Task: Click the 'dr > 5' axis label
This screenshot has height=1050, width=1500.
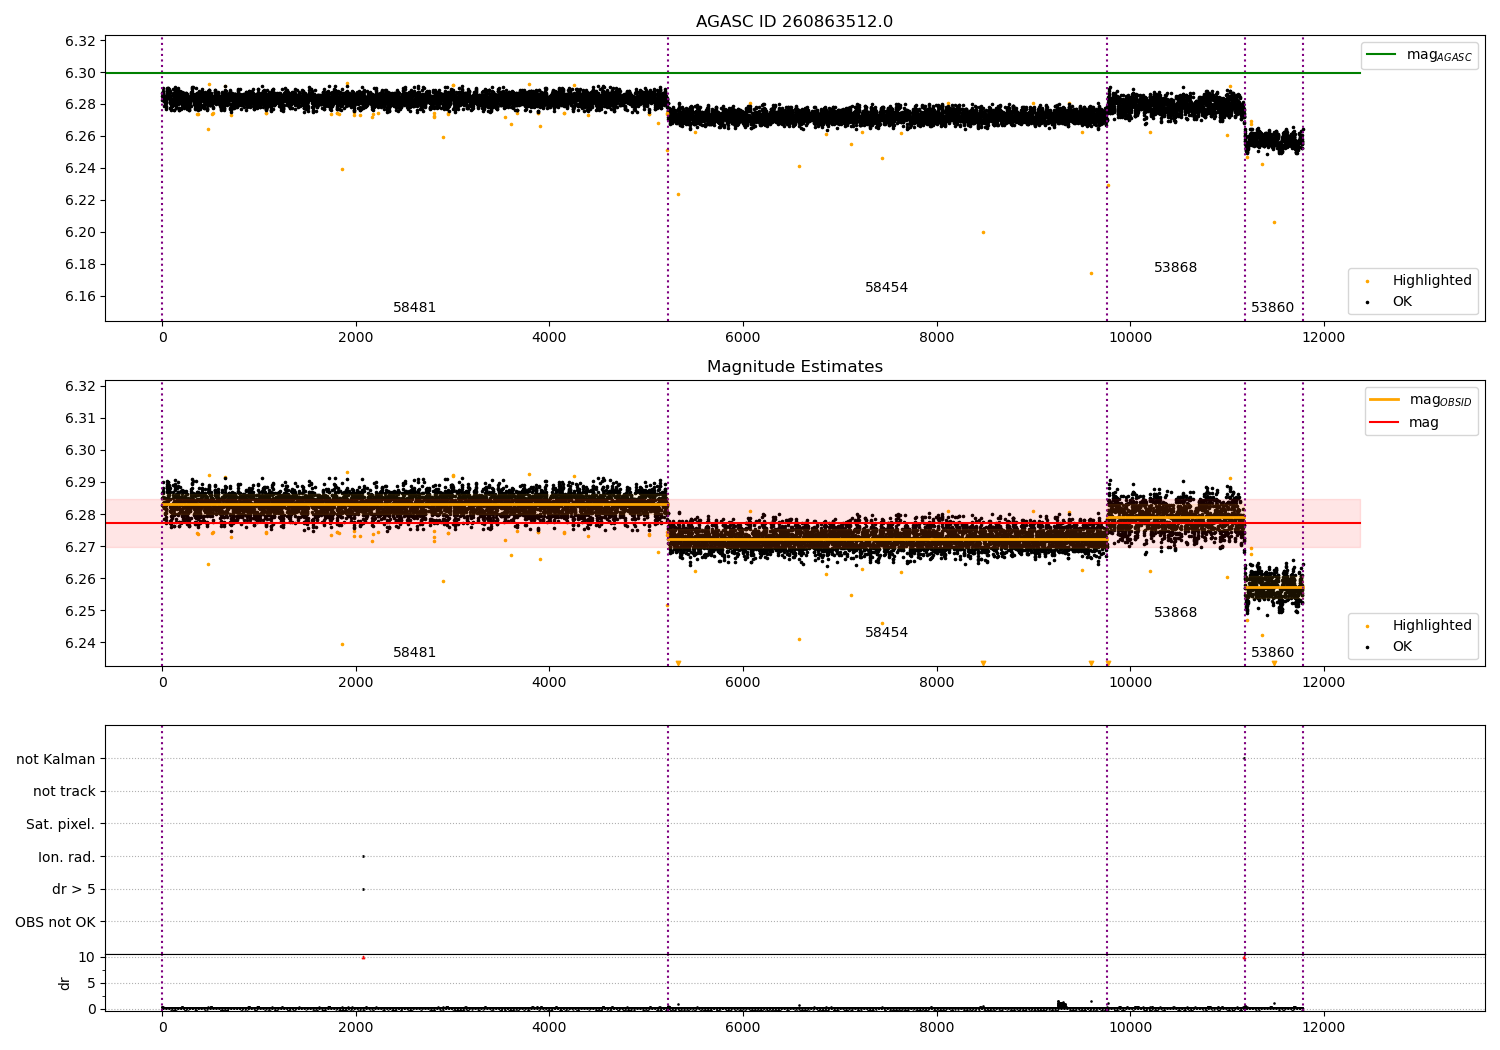Action: pos(74,889)
